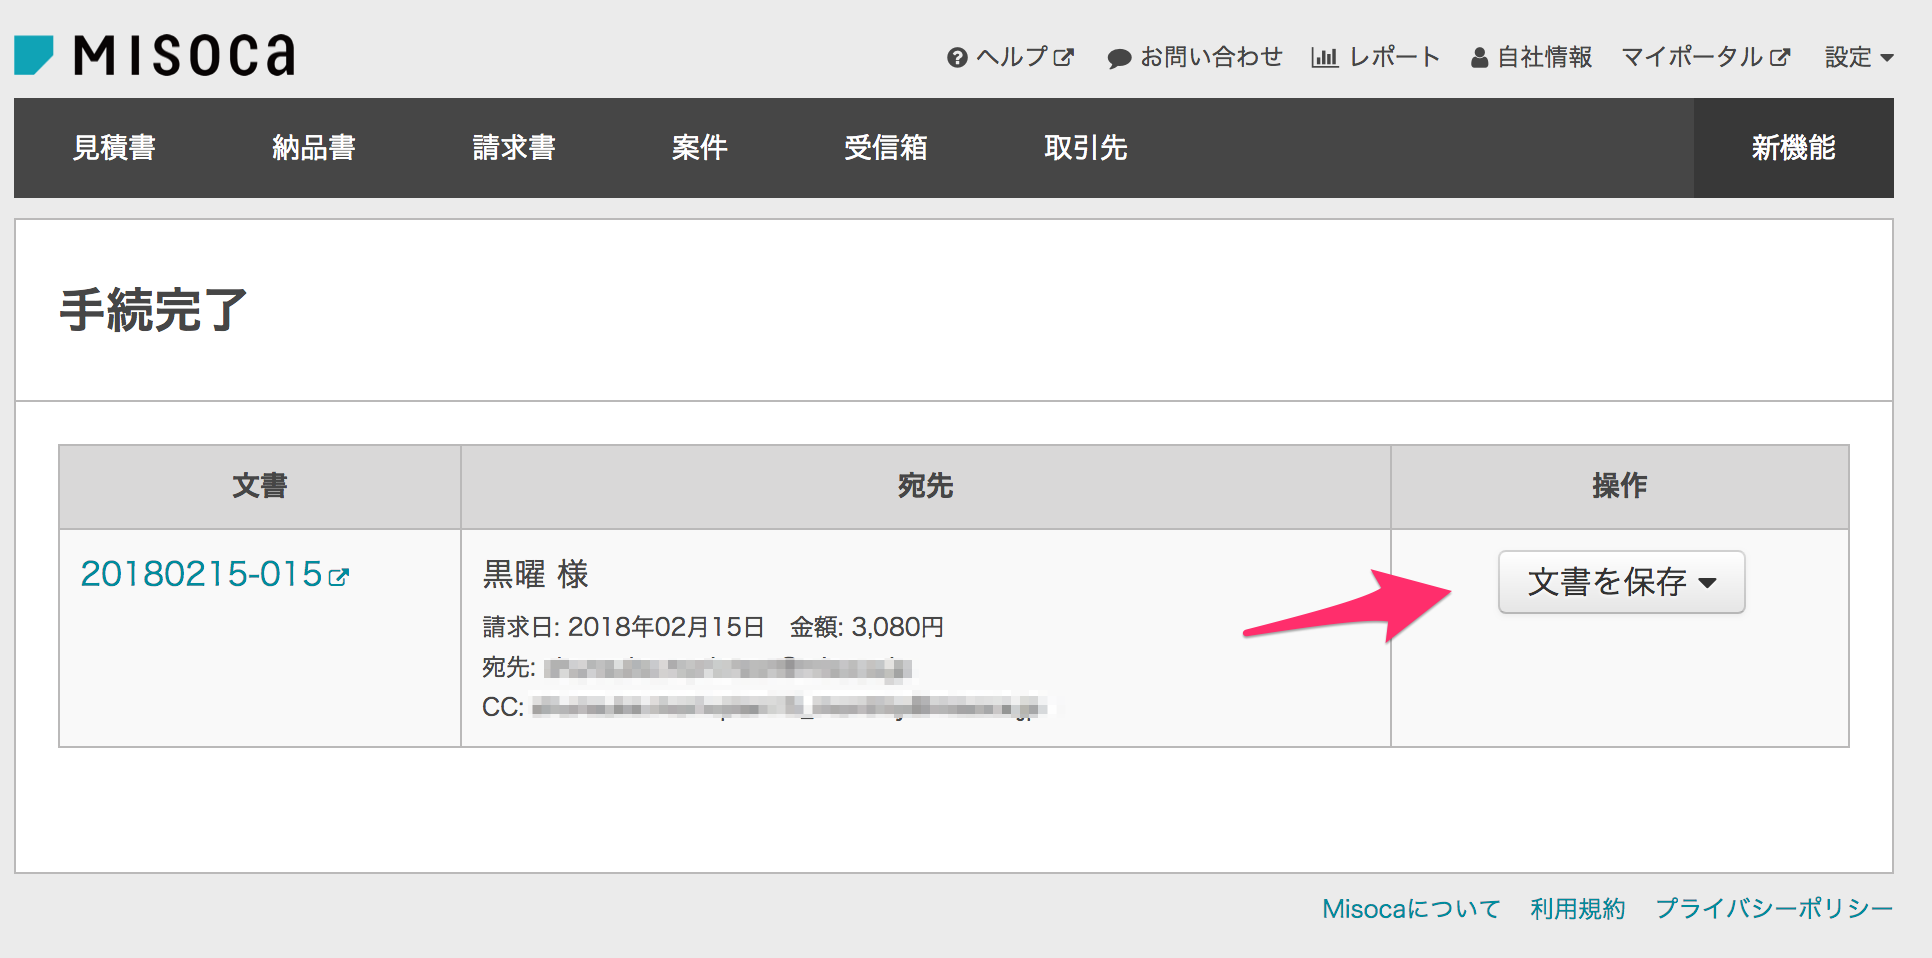Switch to the 取引先 clients tab
1932x958 pixels.
tap(1085, 148)
